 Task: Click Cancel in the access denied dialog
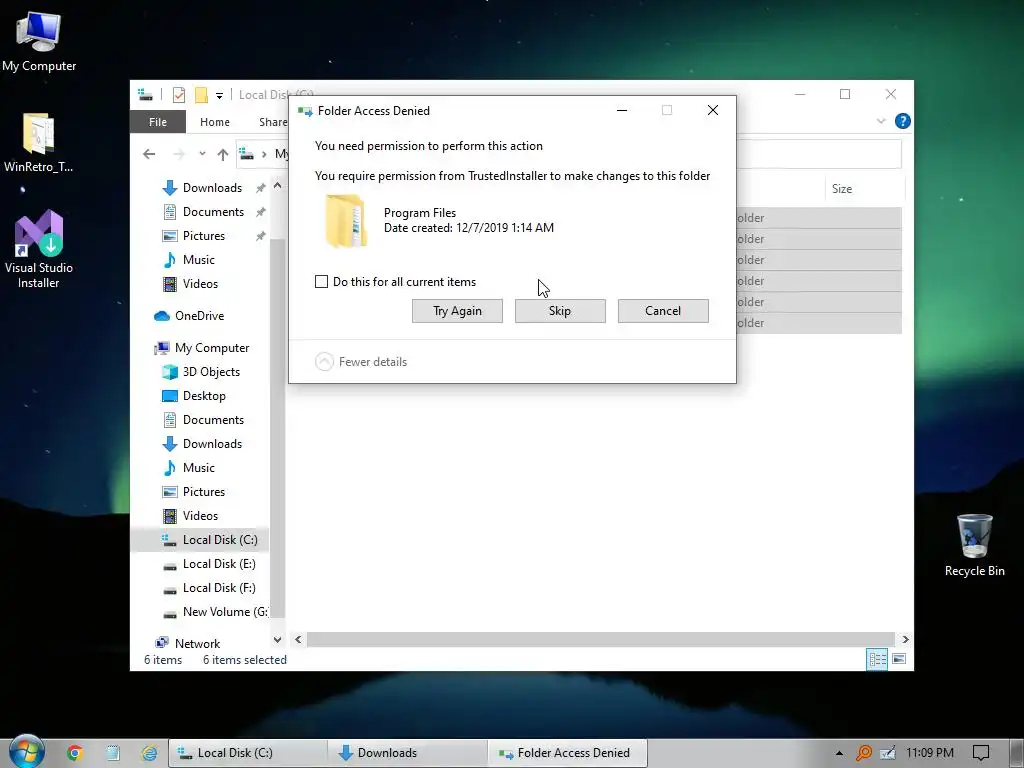click(663, 311)
